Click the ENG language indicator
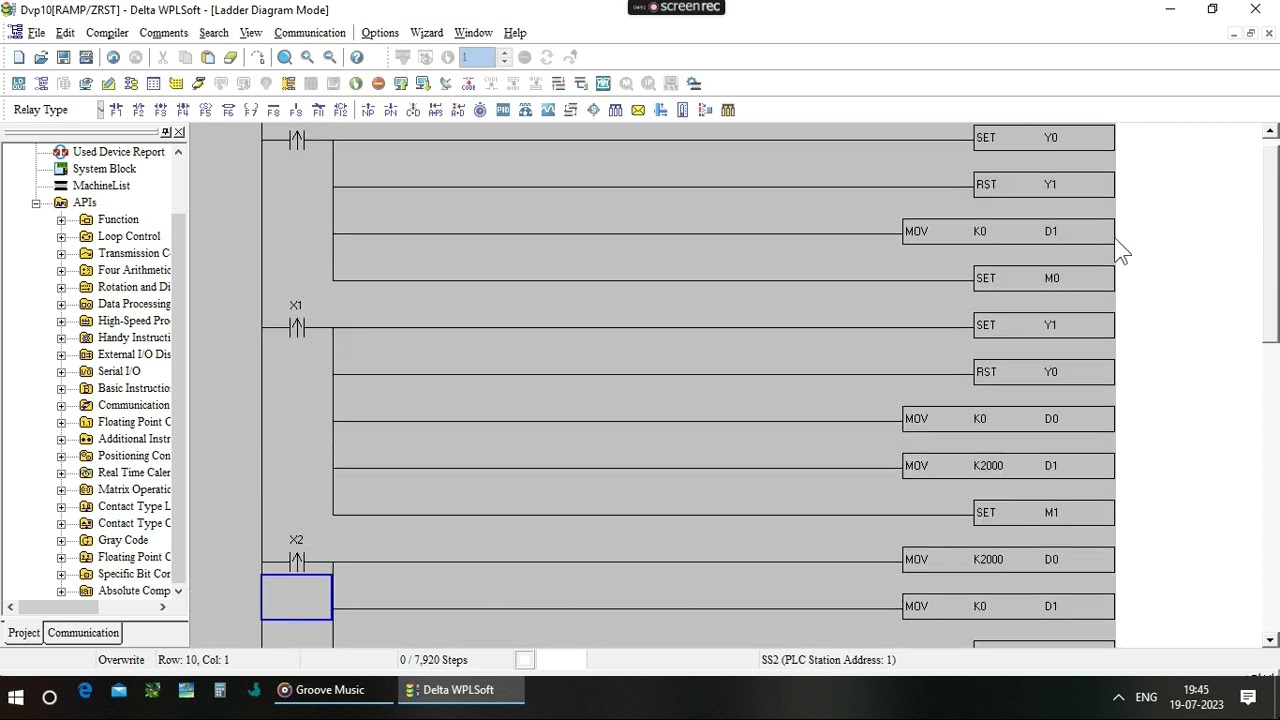This screenshot has width=1280, height=720. pyautogui.click(x=1146, y=697)
